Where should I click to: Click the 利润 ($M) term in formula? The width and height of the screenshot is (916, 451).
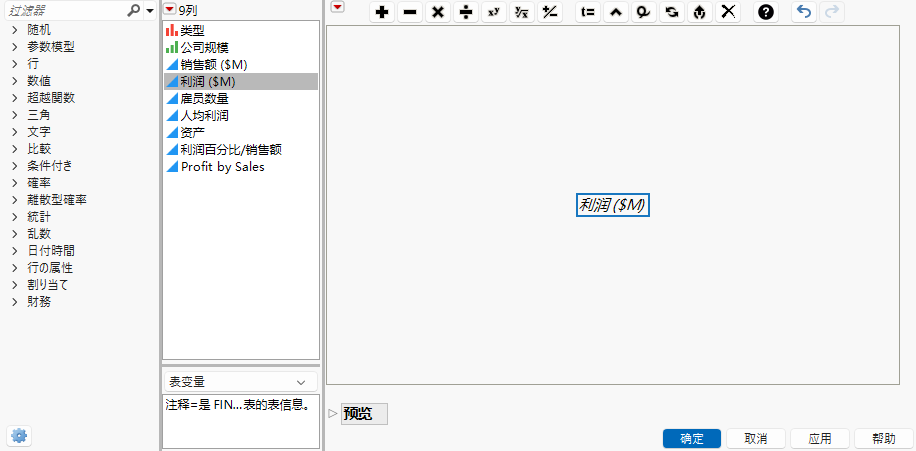tap(613, 205)
